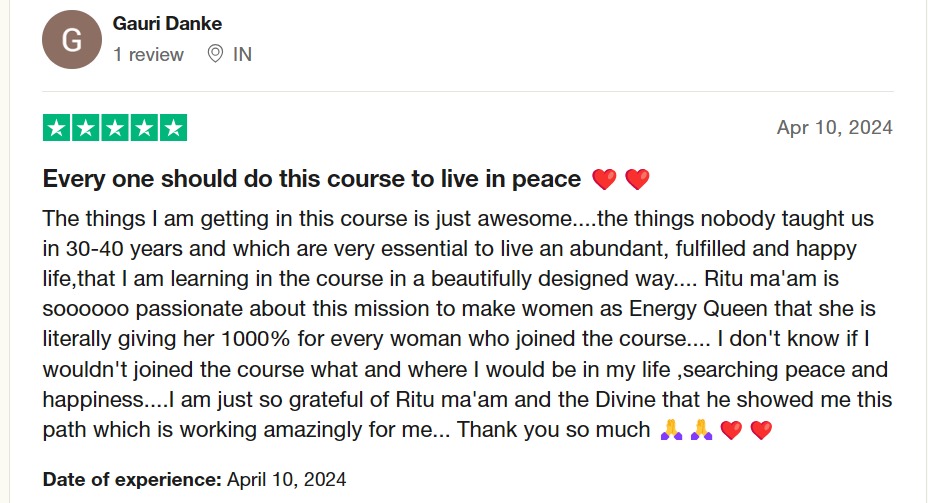
Task: Select the "IN" country label
Action: 242,55
